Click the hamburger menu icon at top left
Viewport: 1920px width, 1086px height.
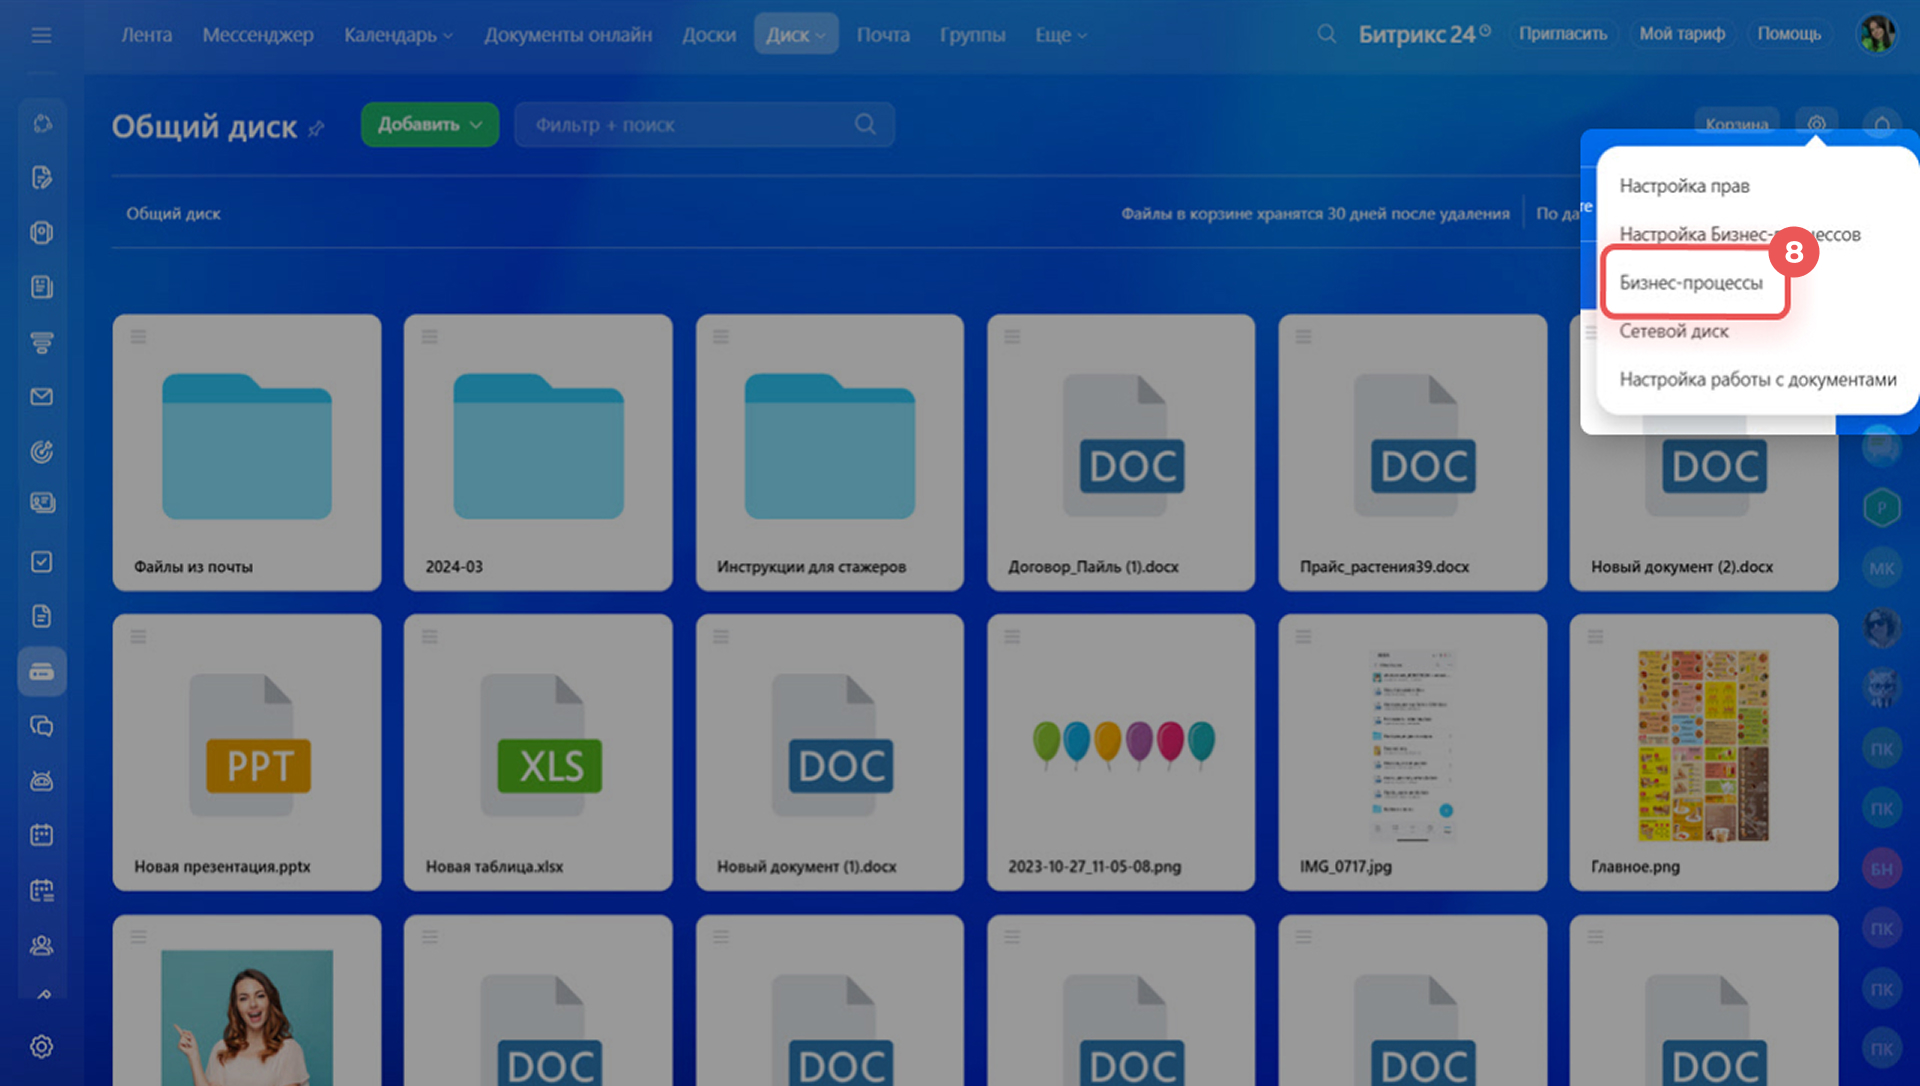tap(41, 35)
